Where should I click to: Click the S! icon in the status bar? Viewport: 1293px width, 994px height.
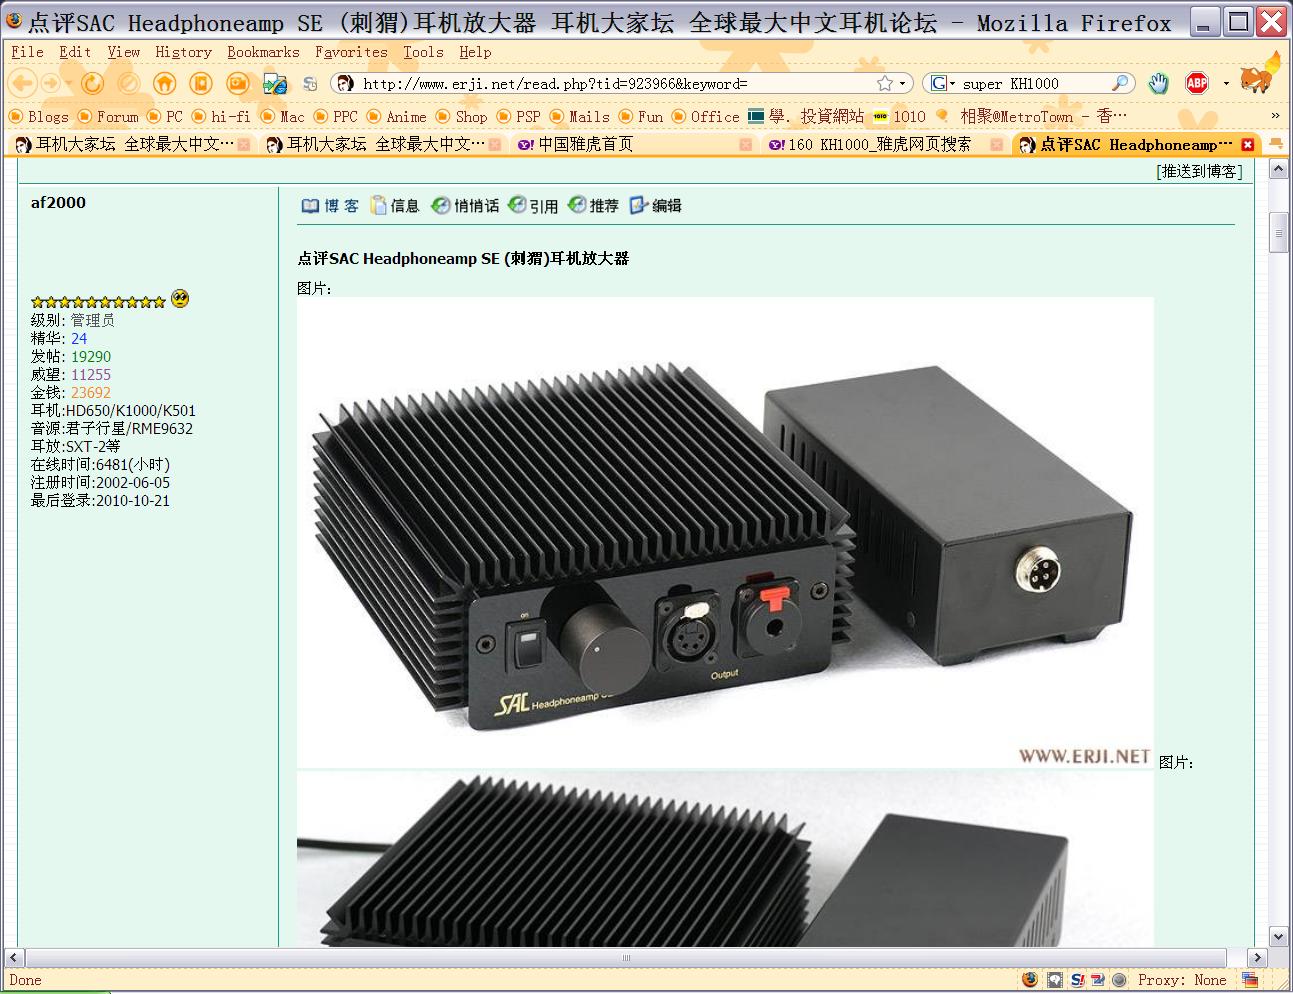pos(1077,980)
